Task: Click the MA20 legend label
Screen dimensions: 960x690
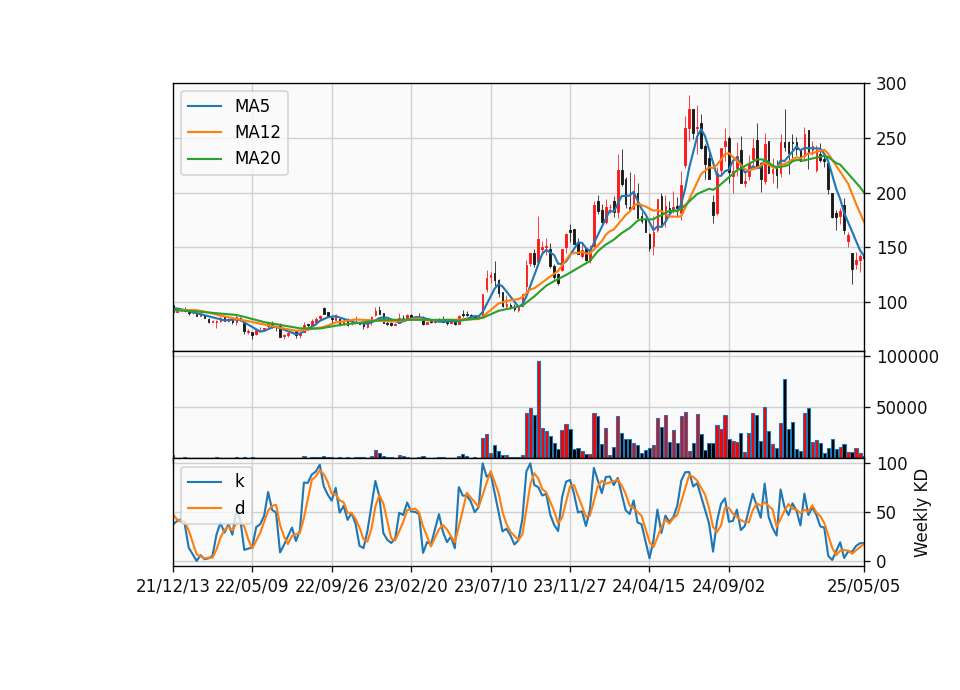Action: coord(257,158)
